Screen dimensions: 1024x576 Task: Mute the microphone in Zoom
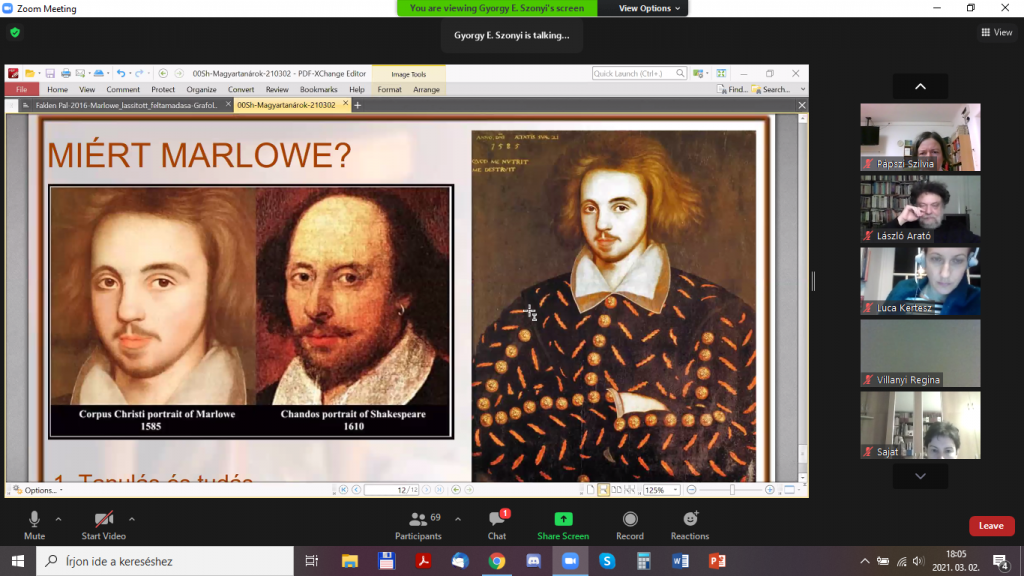click(34, 526)
